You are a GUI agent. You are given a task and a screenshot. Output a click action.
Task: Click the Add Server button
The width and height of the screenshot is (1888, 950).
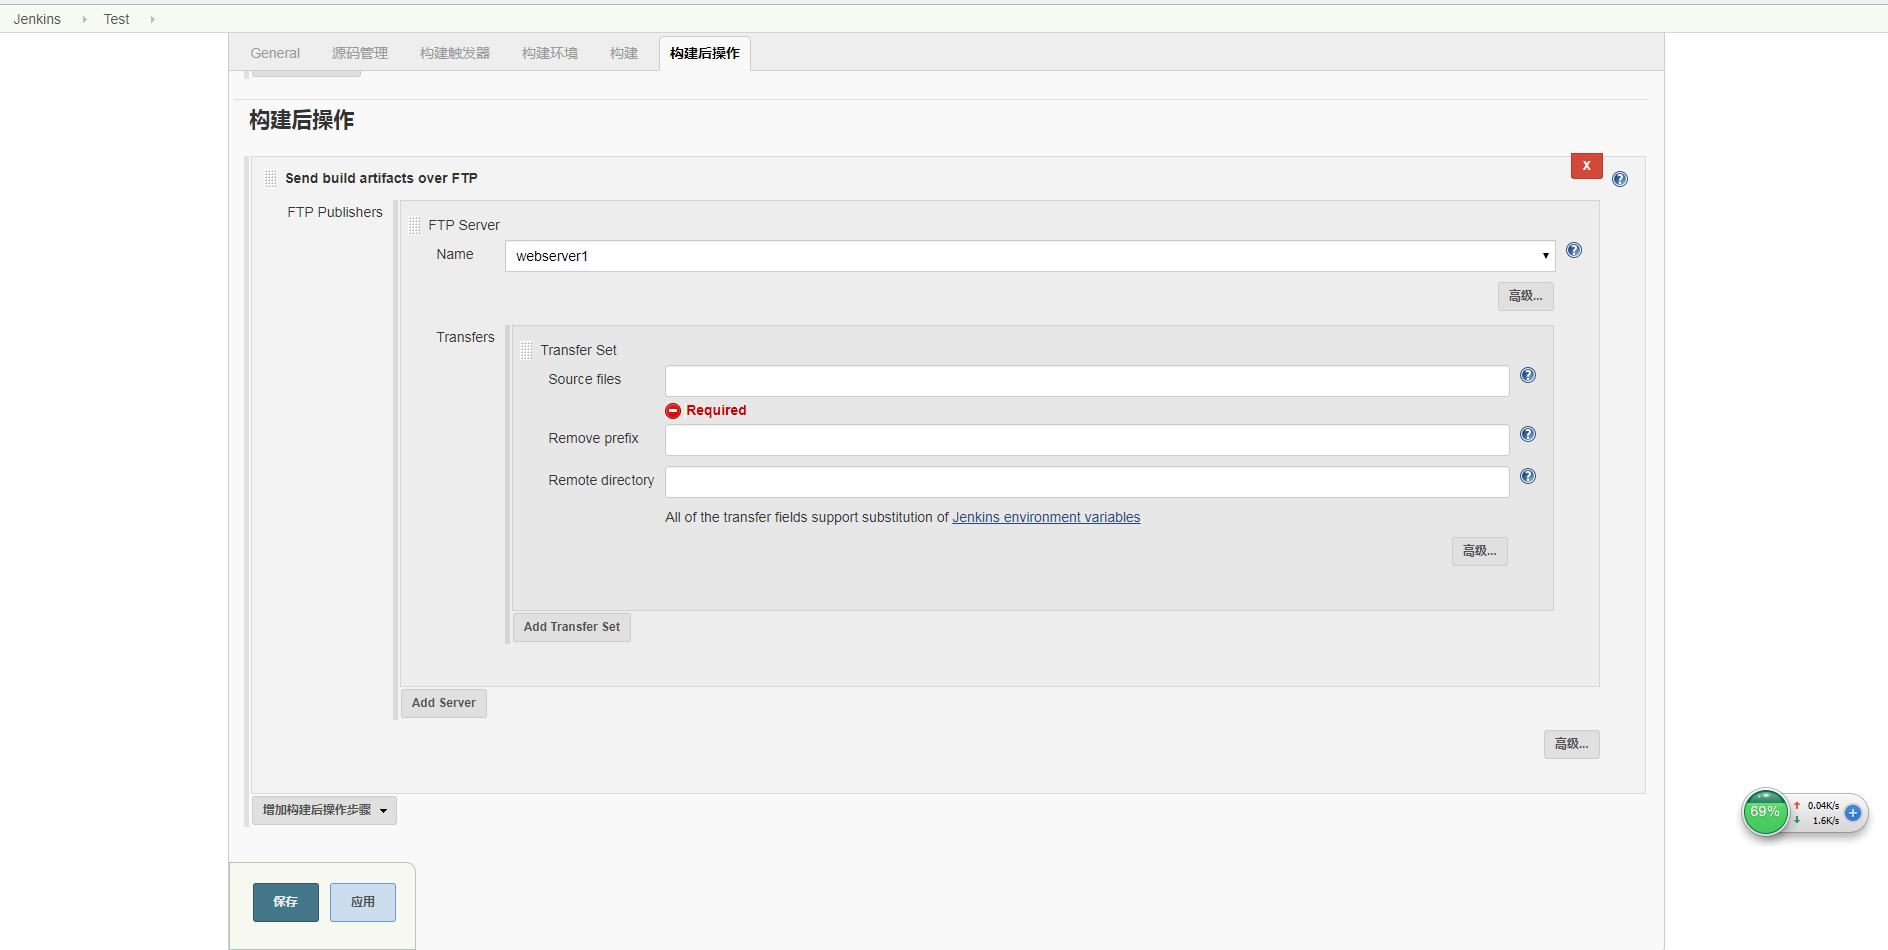443,703
